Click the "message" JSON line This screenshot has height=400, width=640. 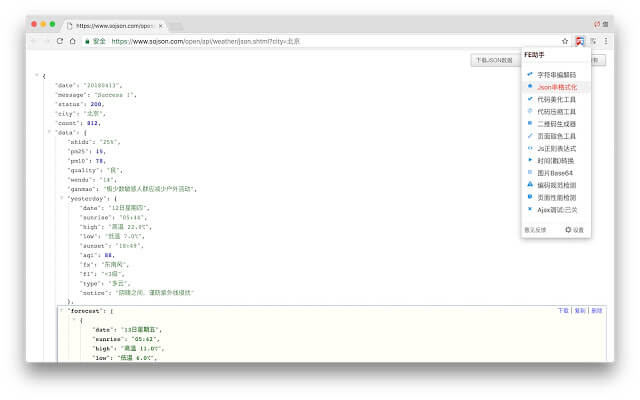(96, 95)
